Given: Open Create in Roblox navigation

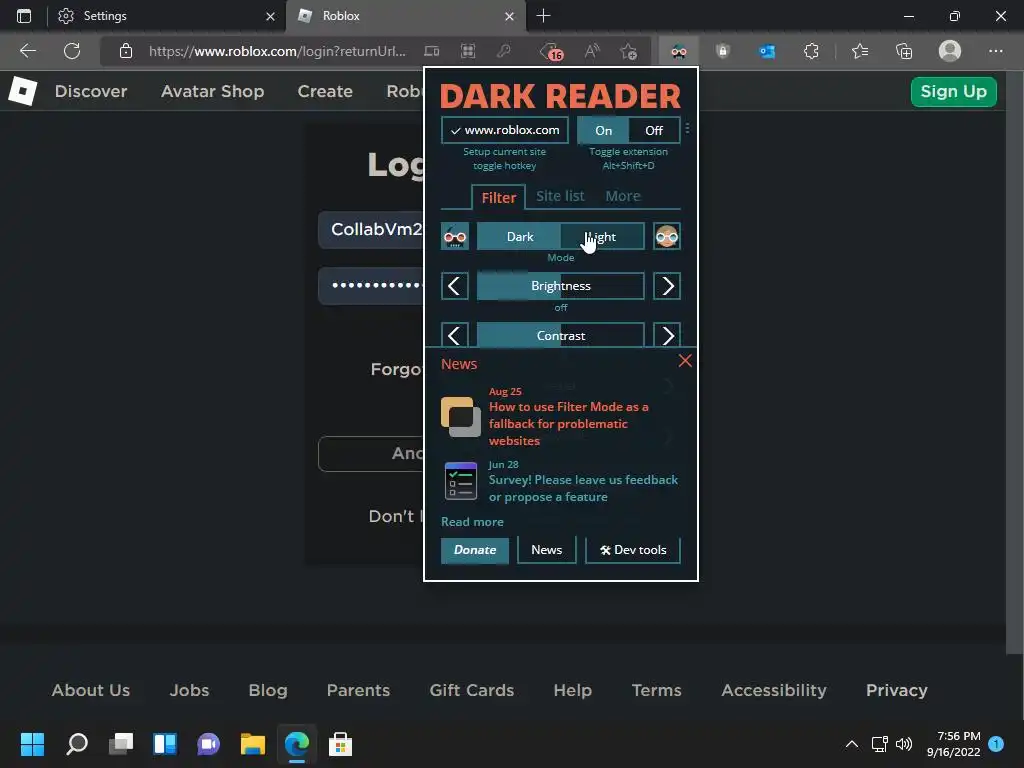Looking at the screenshot, I should point(325,91).
